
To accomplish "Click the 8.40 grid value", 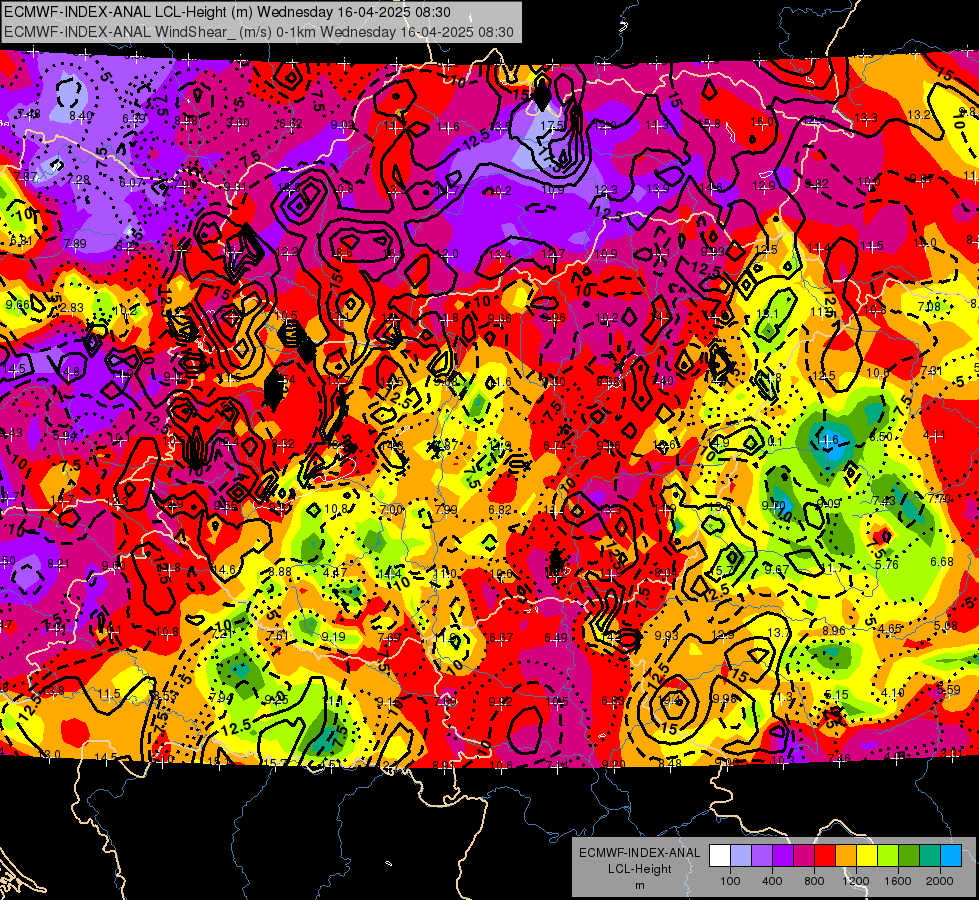I will (x=81, y=116).
